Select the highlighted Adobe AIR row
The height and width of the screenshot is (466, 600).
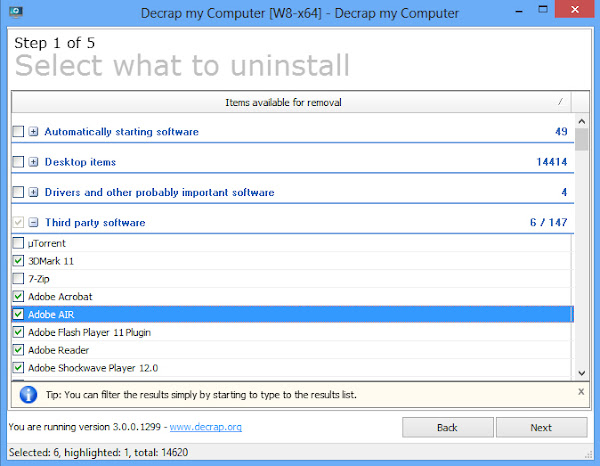pyautogui.click(x=292, y=314)
